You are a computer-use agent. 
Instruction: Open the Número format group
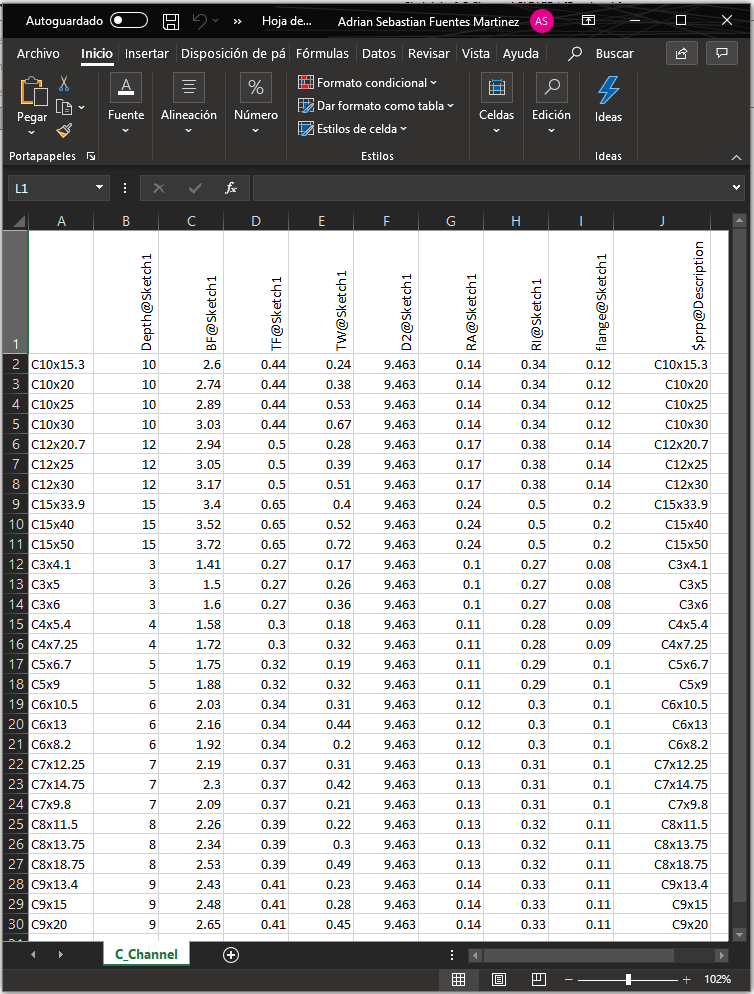point(256,104)
